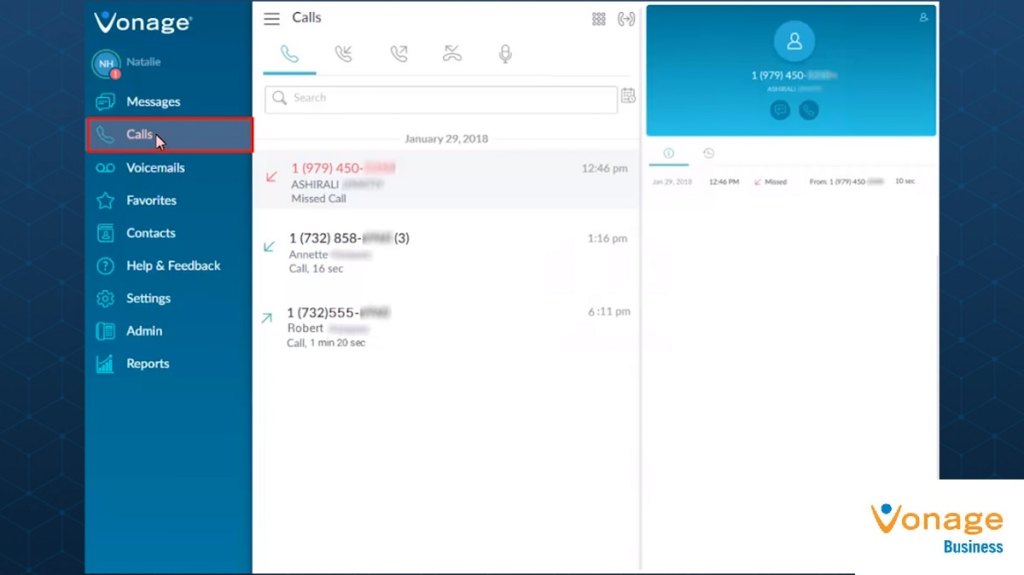Switch to the outgoing calls tab
The width and height of the screenshot is (1024, 575).
(399, 54)
